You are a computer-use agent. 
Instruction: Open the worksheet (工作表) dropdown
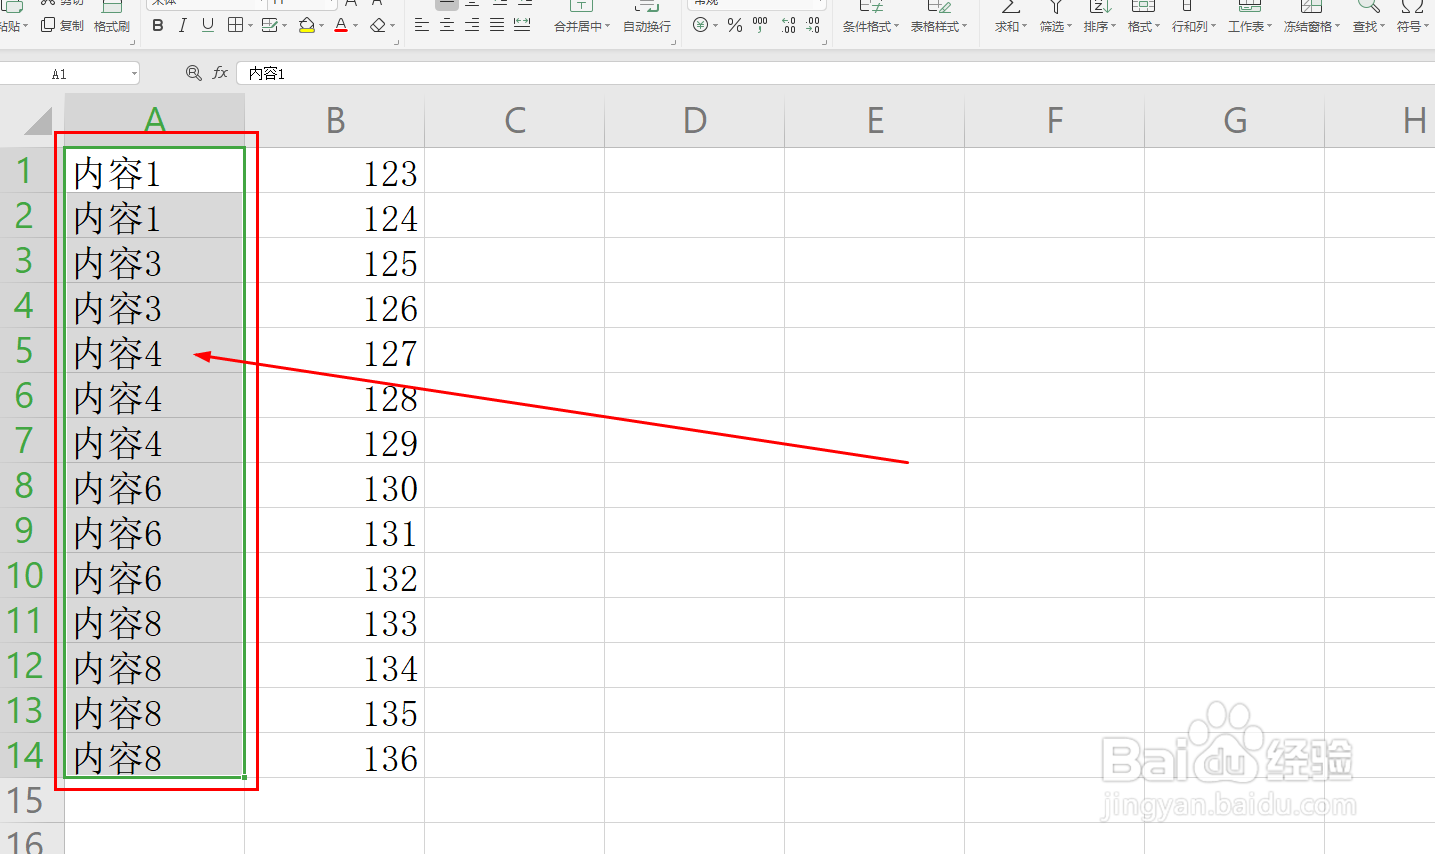tap(1249, 19)
